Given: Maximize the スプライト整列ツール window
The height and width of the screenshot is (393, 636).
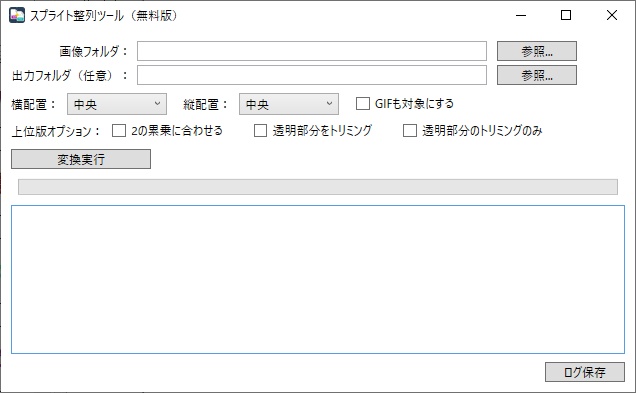Looking at the screenshot, I should [566, 15].
